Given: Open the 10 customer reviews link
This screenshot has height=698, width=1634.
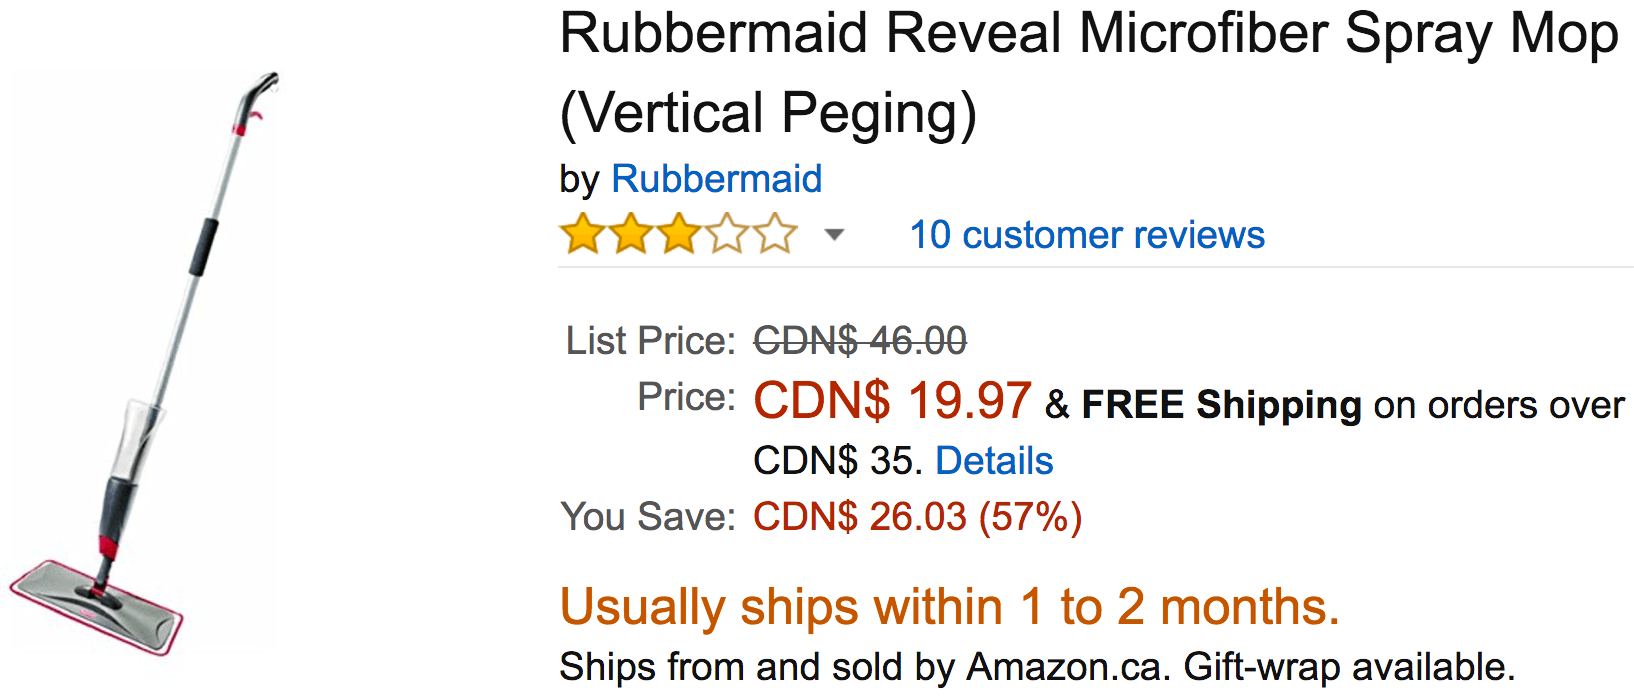Looking at the screenshot, I should 1087,235.
